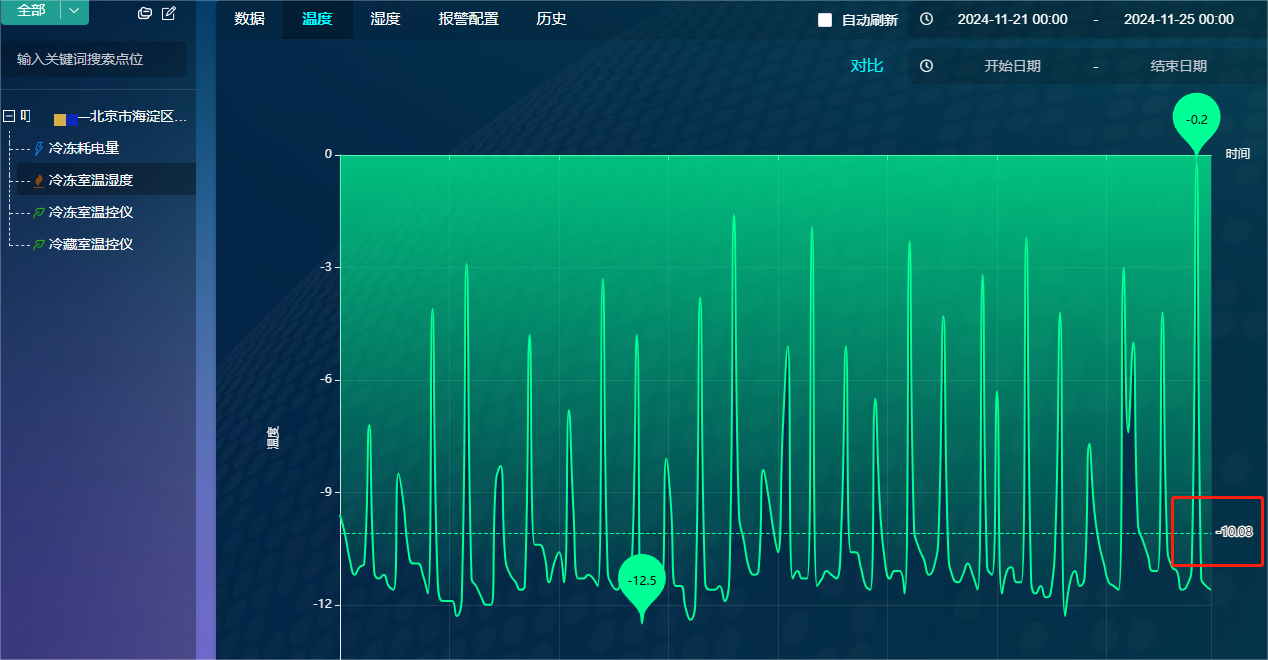Click the green leaf icon beside 冷冻室温控仪
The width and height of the screenshot is (1268, 660).
coord(39,212)
